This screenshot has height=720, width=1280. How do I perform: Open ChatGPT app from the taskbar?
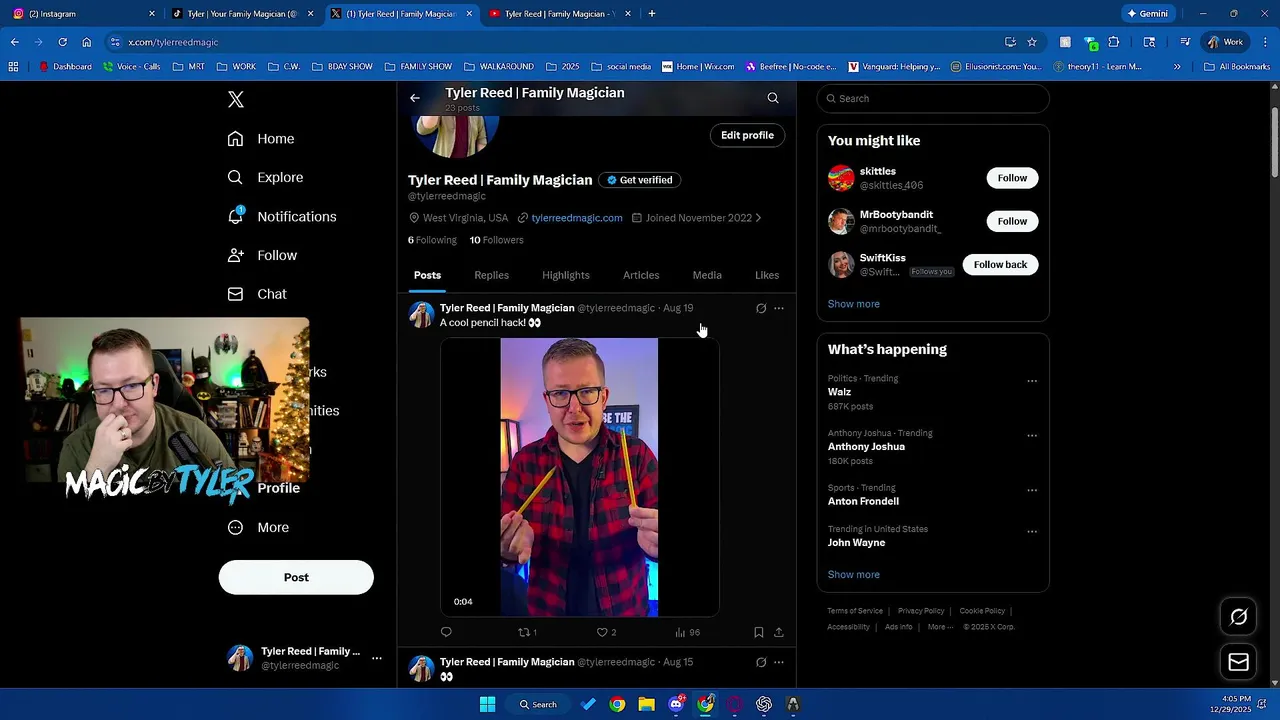[x=764, y=704]
